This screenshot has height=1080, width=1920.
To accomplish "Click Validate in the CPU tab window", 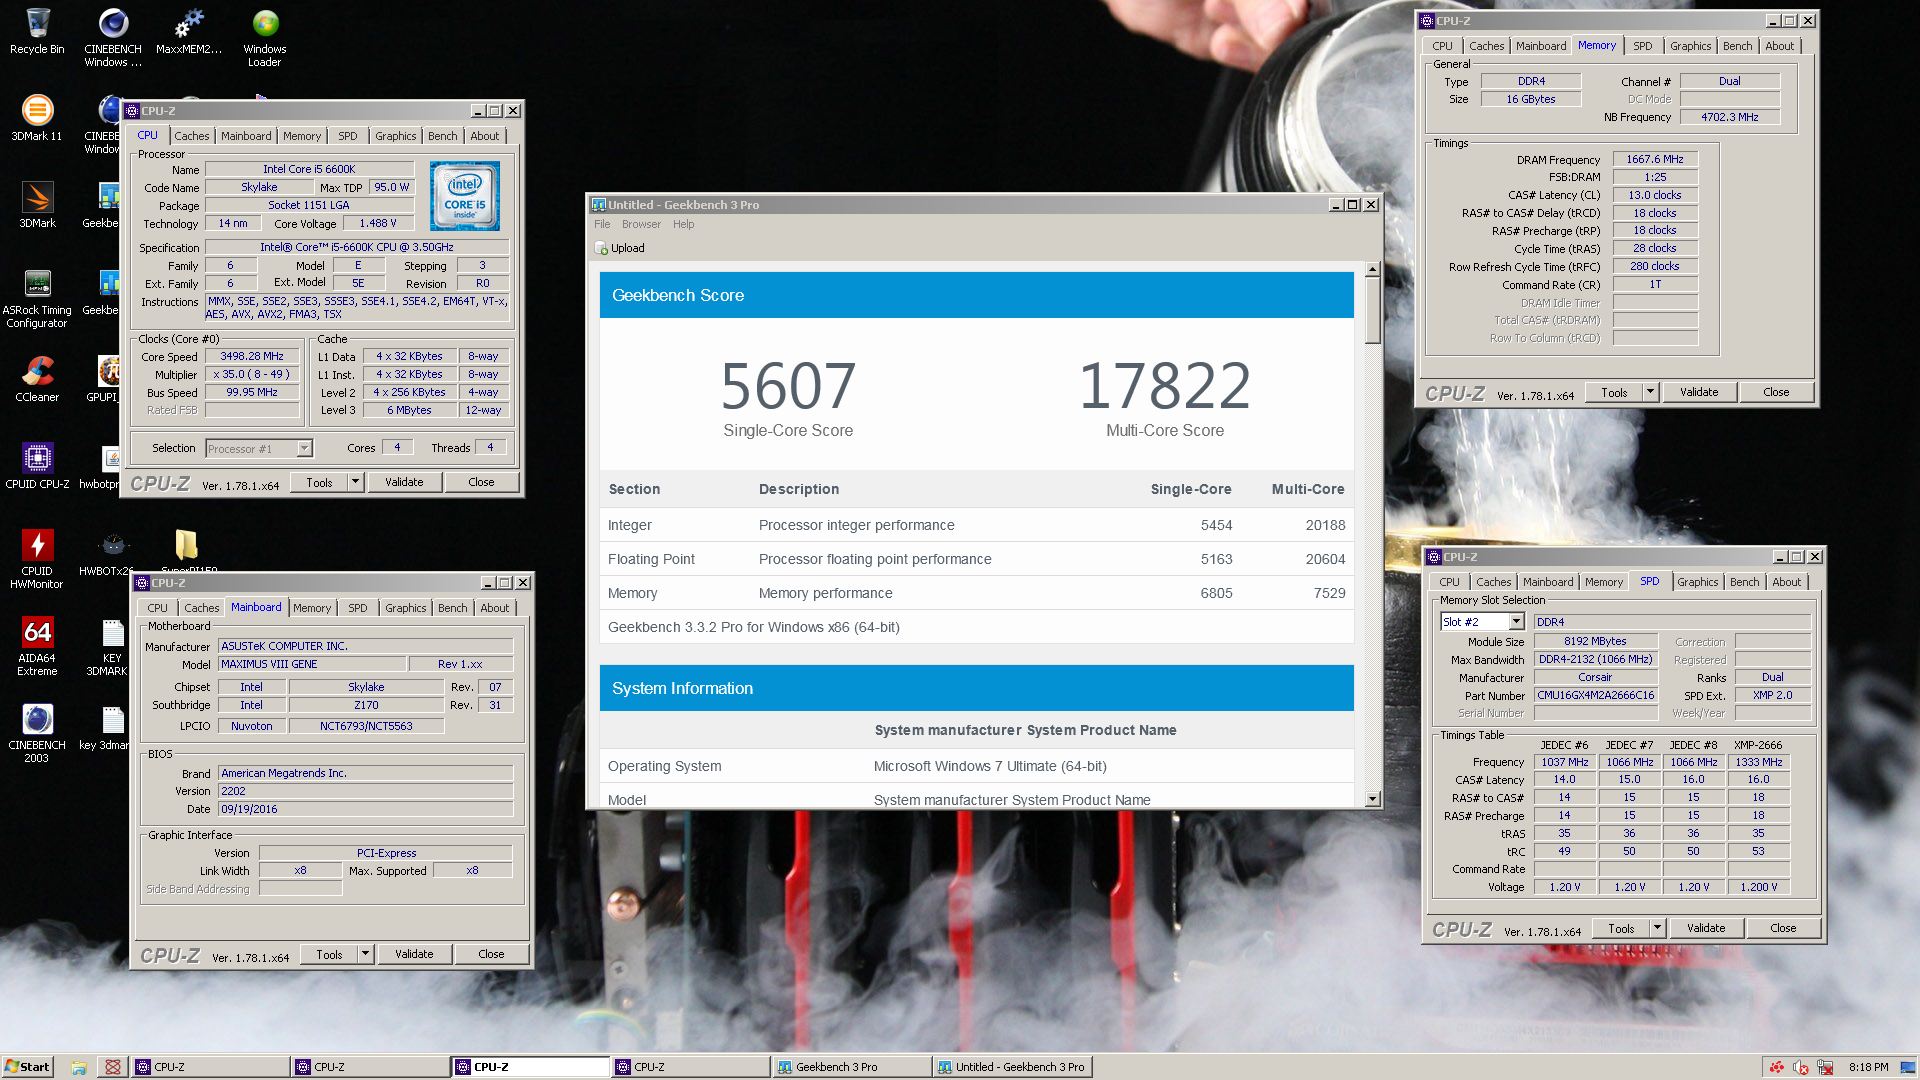I will tap(404, 482).
